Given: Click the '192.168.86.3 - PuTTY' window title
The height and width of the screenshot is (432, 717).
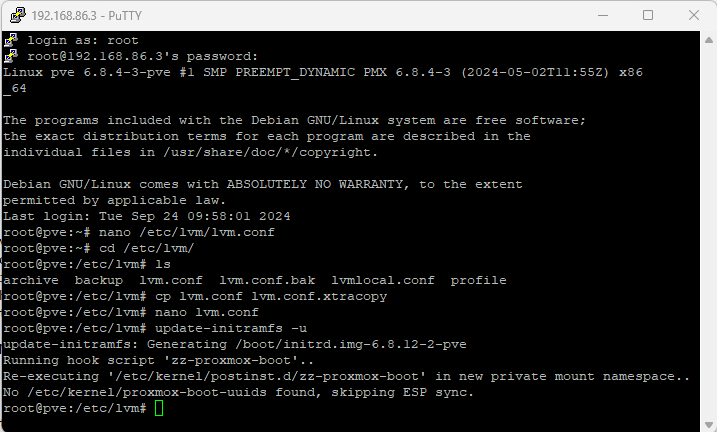Looking at the screenshot, I should pos(87,16).
